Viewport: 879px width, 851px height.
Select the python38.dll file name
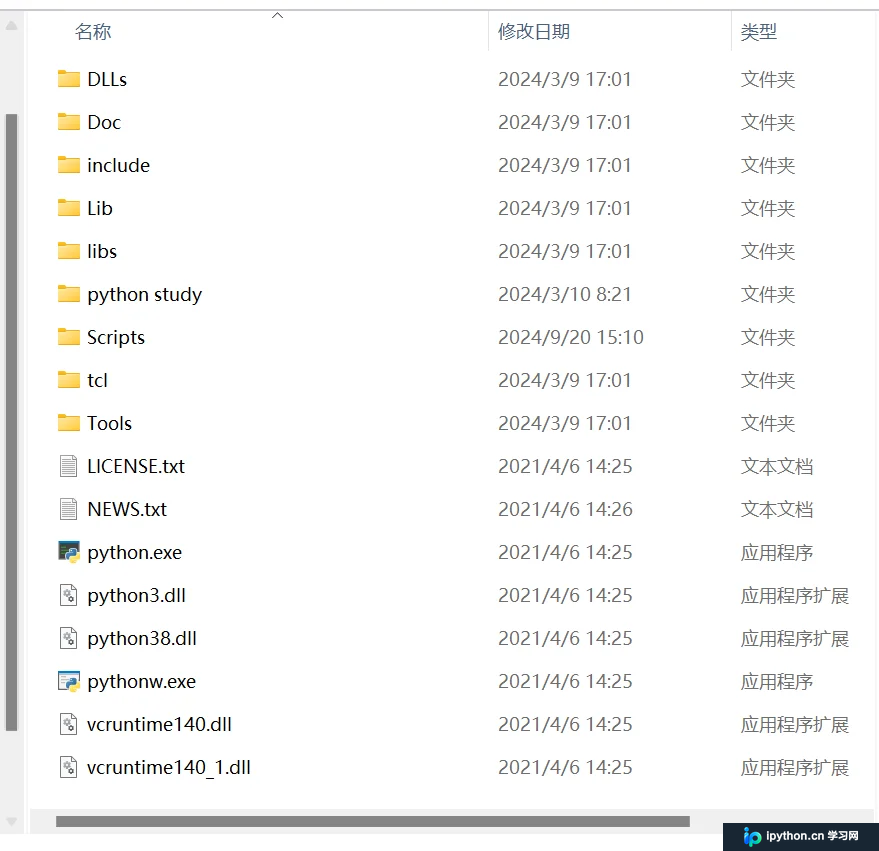(x=142, y=638)
